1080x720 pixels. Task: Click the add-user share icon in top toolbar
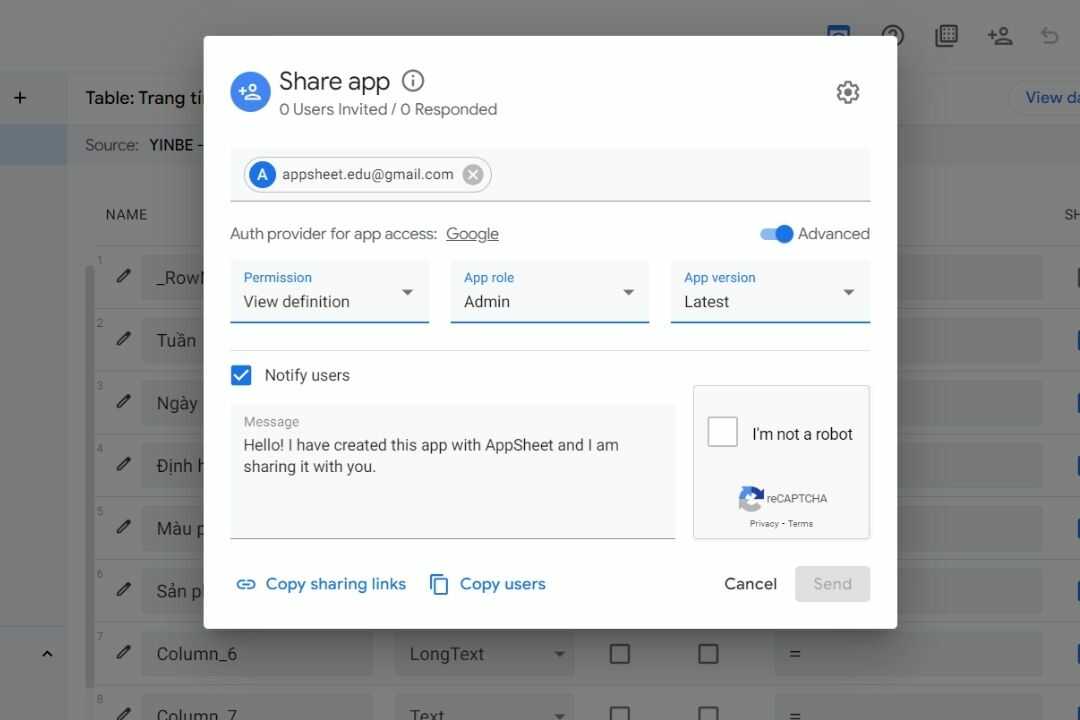(999, 36)
